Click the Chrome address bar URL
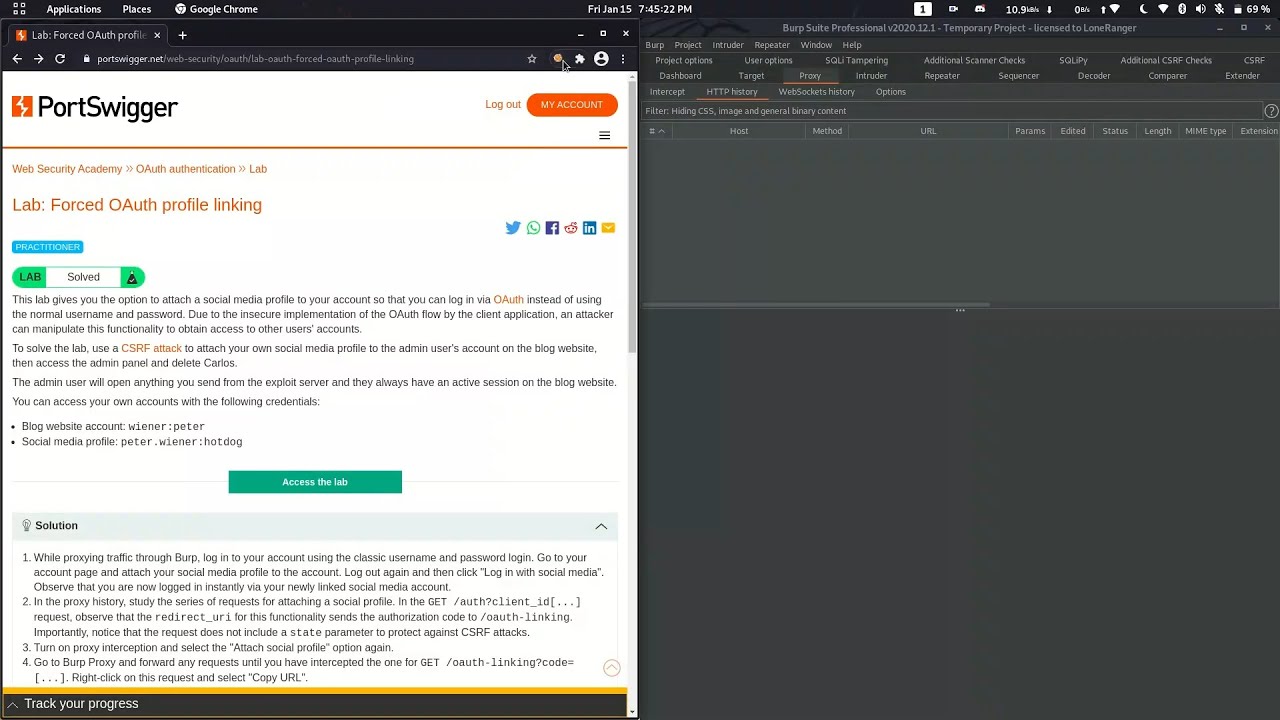The image size is (1280, 720). point(255,59)
